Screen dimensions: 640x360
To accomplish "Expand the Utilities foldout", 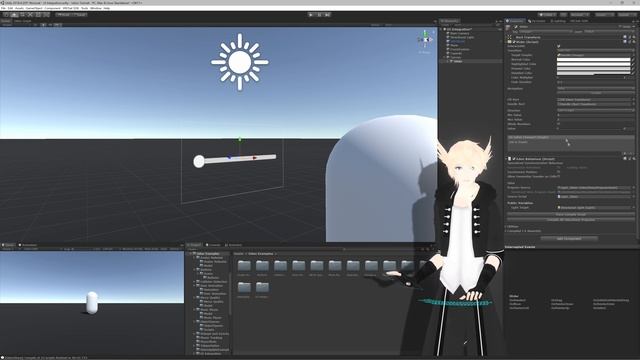I will tap(506, 227).
